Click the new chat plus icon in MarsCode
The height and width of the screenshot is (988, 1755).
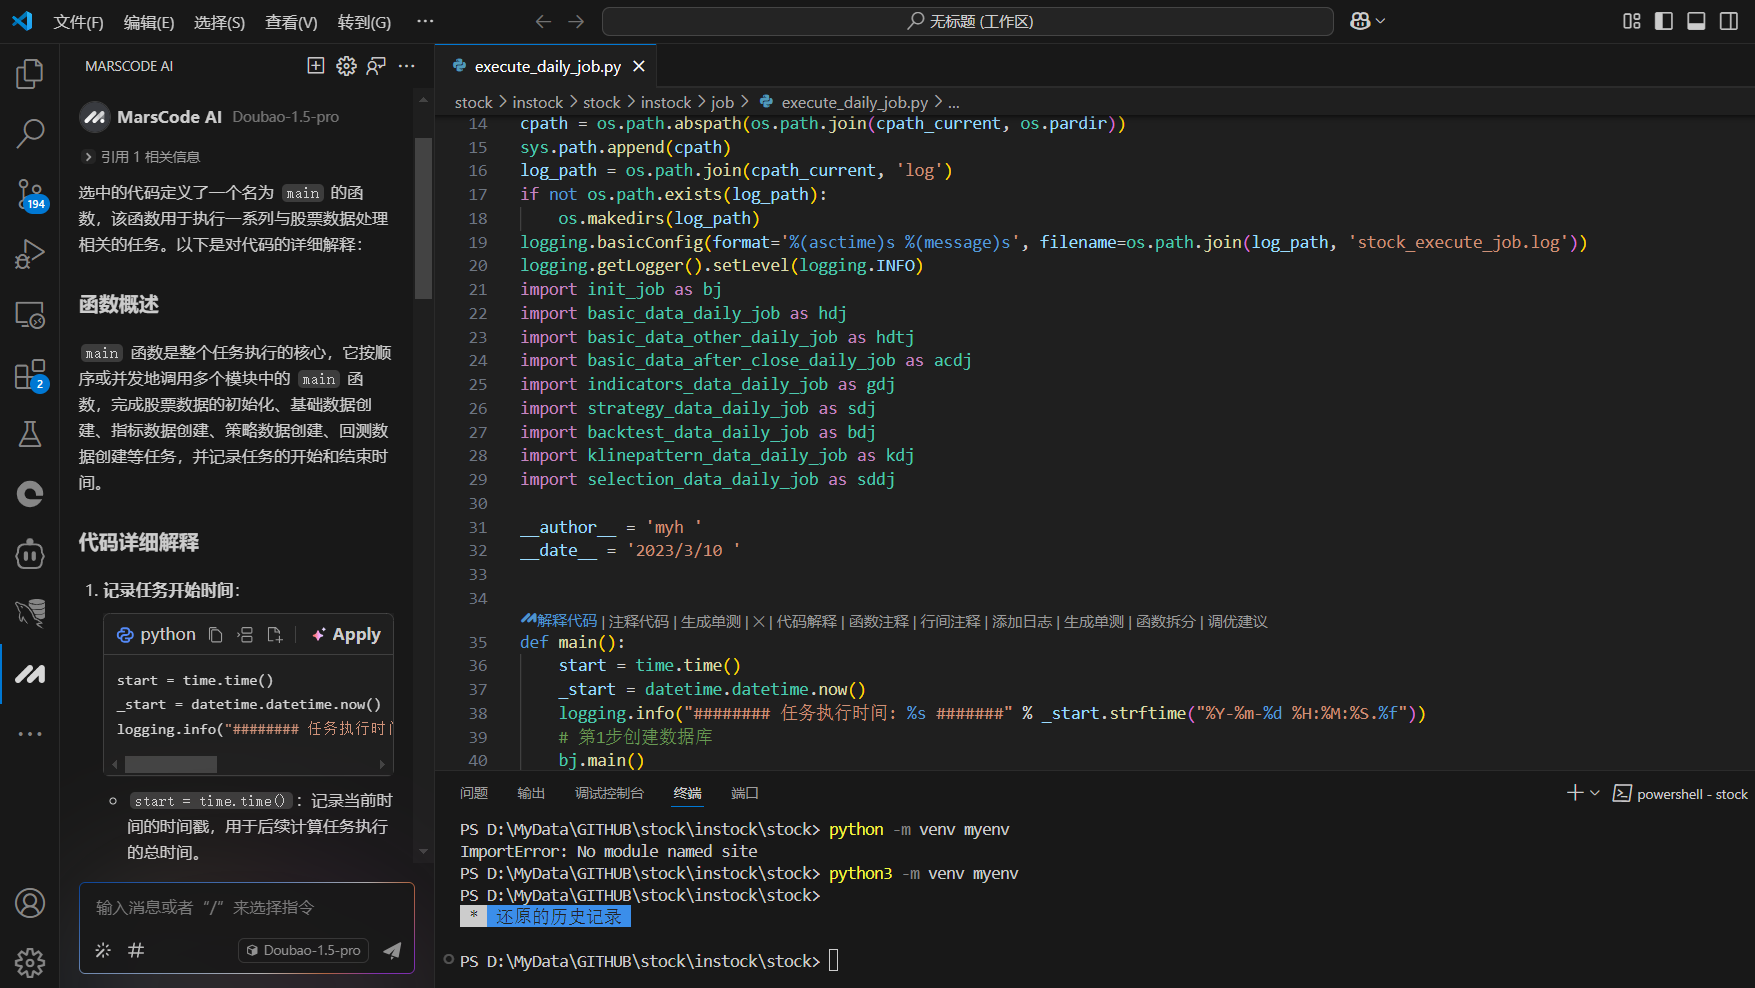(316, 66)
